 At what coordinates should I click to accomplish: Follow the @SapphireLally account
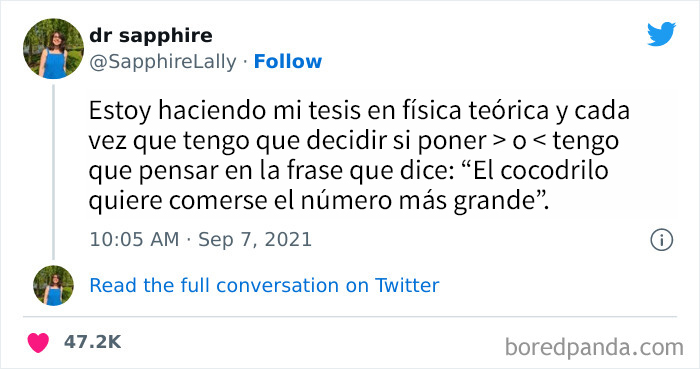[288, 62]
